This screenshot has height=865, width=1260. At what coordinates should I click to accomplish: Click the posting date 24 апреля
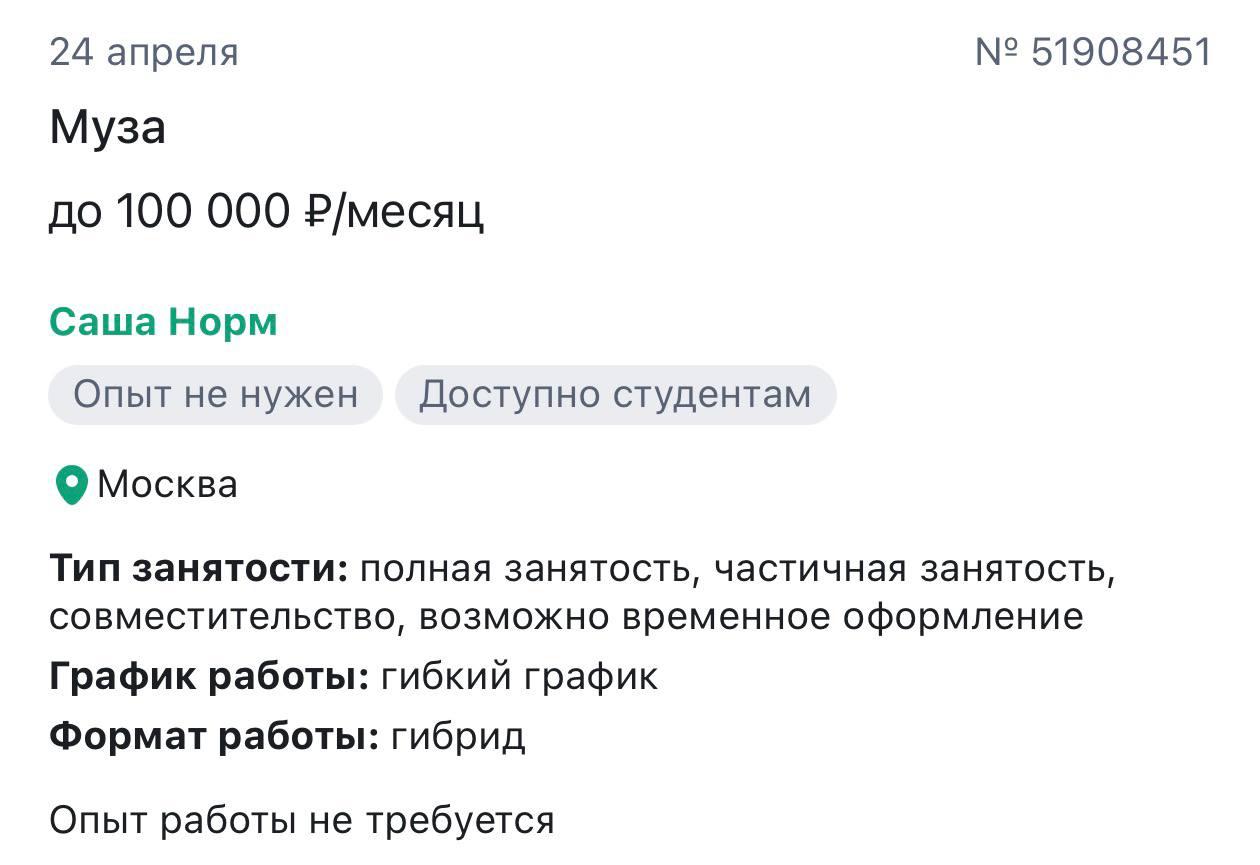pos(144,52)
